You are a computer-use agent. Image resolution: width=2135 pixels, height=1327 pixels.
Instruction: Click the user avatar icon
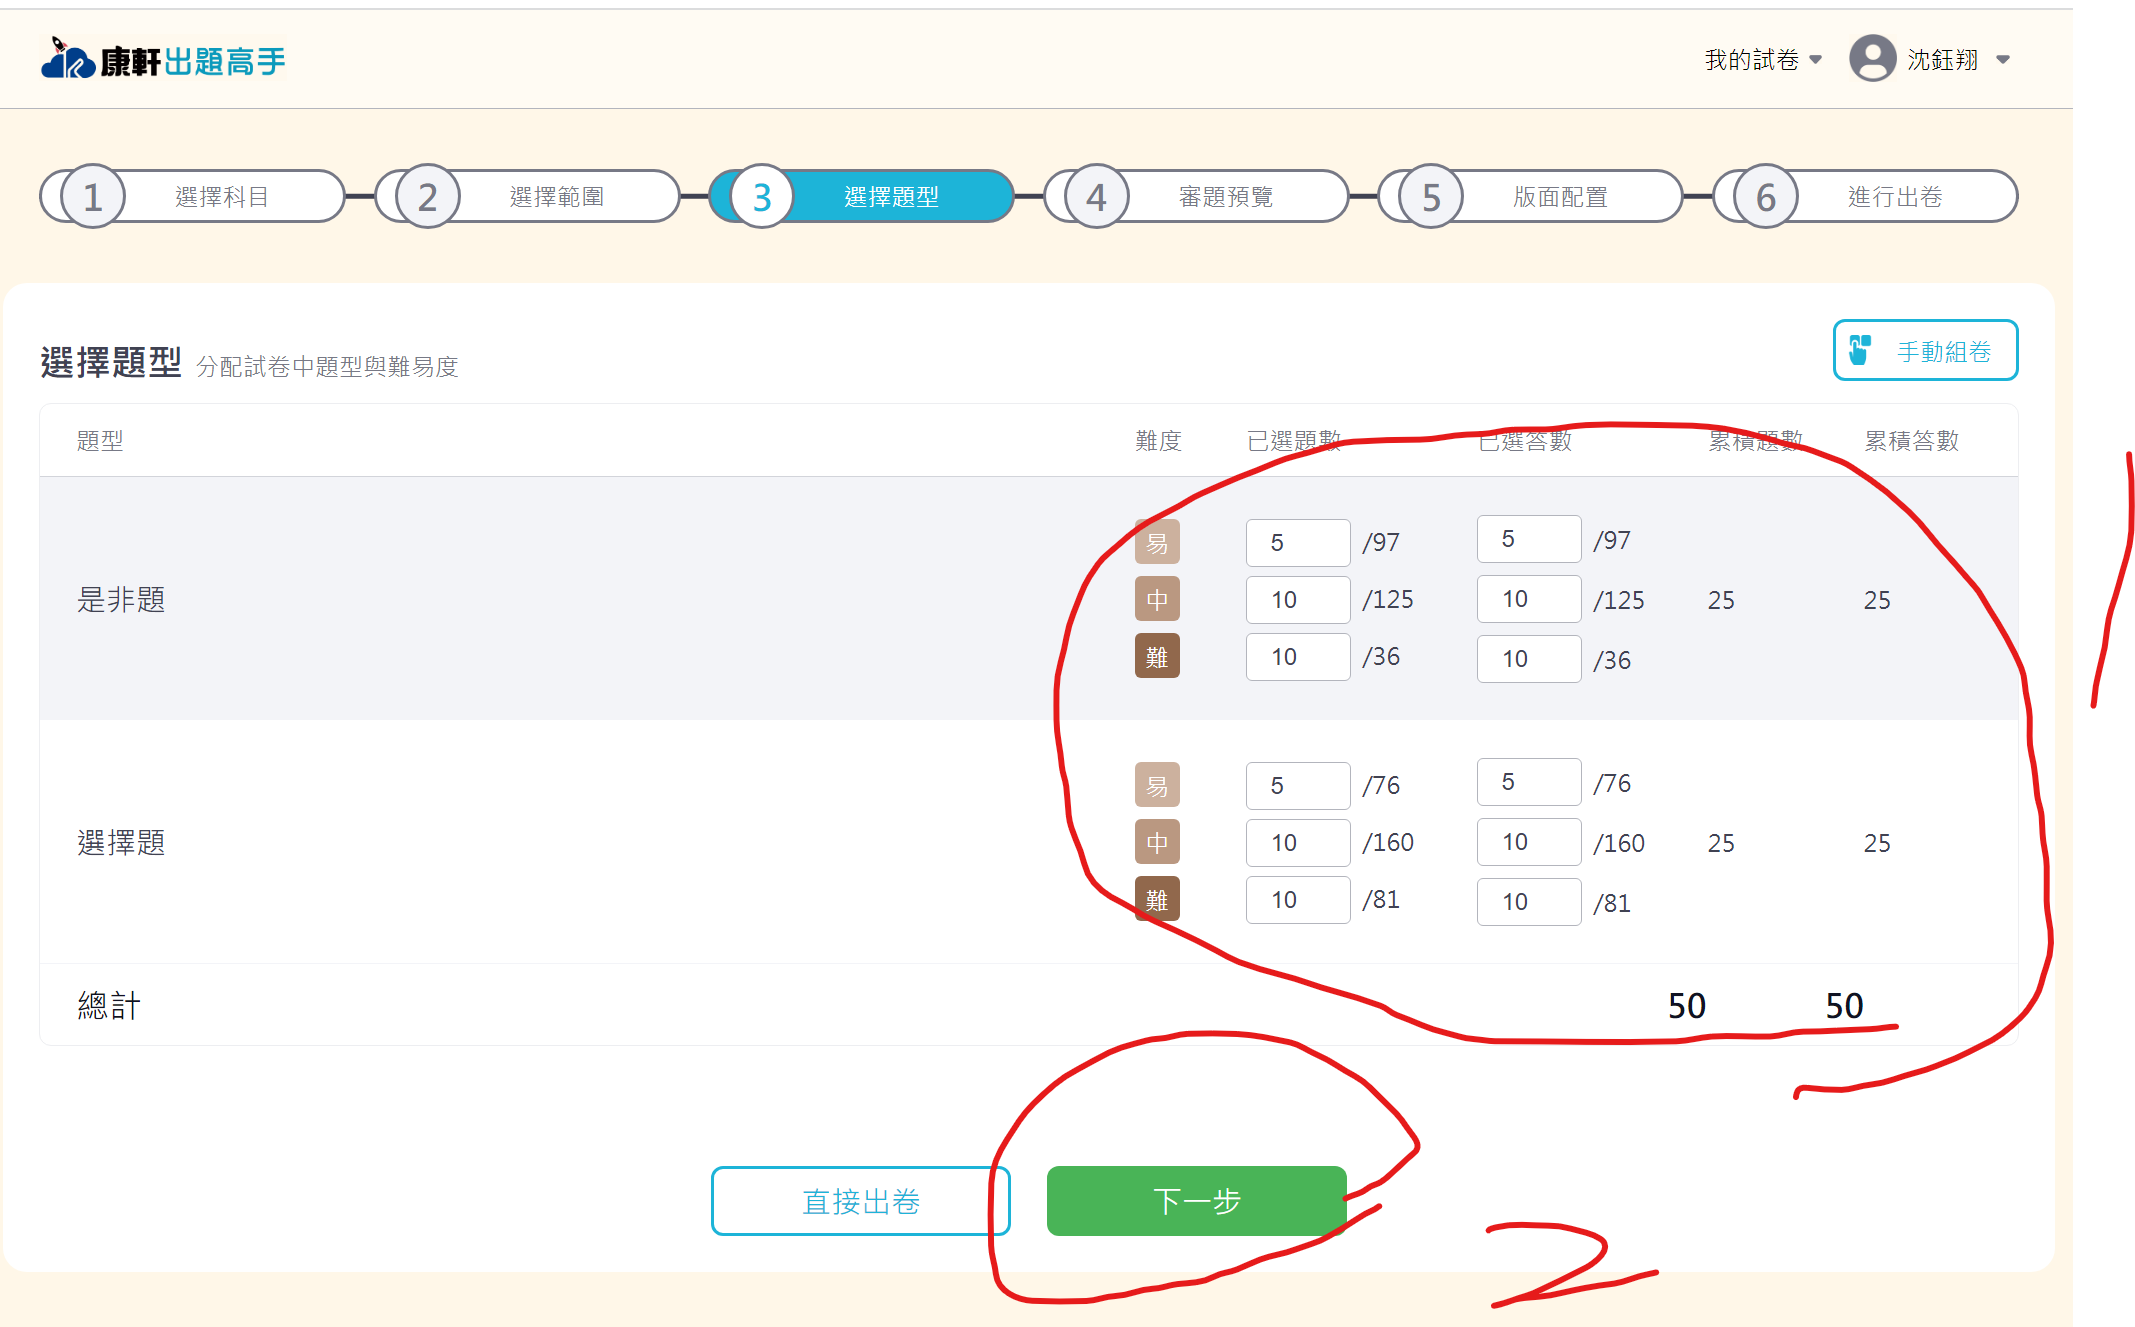tap(1872, 58)
